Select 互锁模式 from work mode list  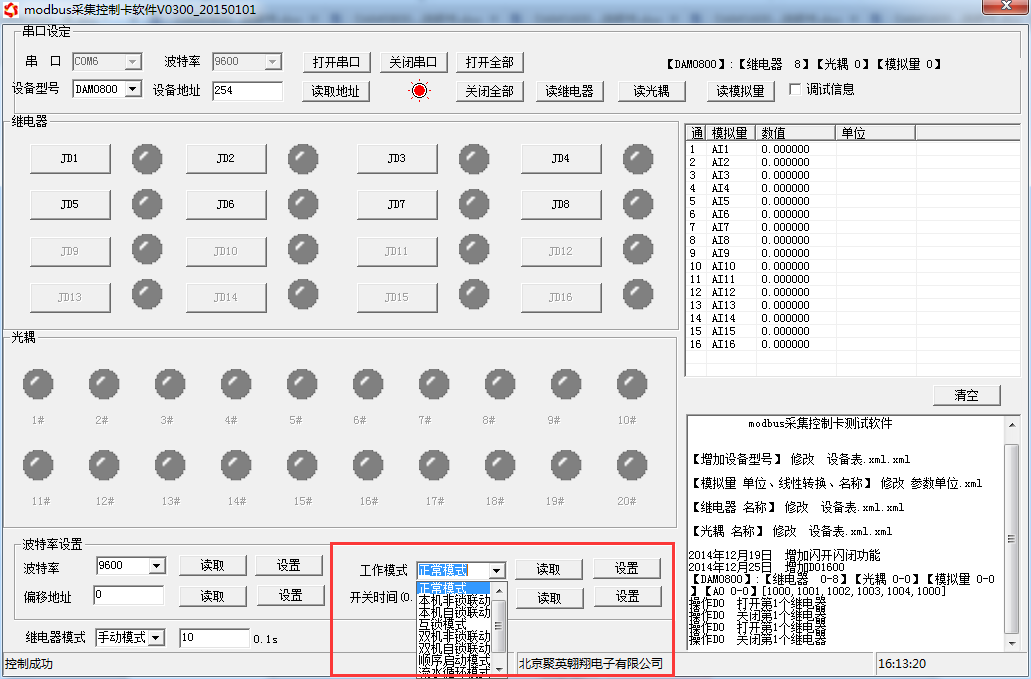(x=442, y=624)
